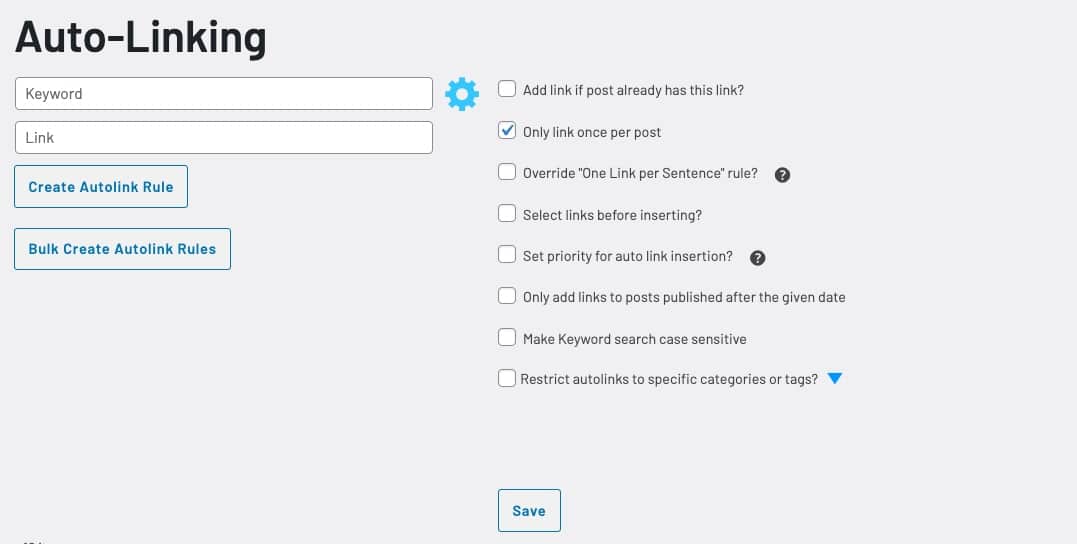The image size is (1077, 544).
Task: Expand the restrict categories or tags blue triangle
Action: (835, 378)
